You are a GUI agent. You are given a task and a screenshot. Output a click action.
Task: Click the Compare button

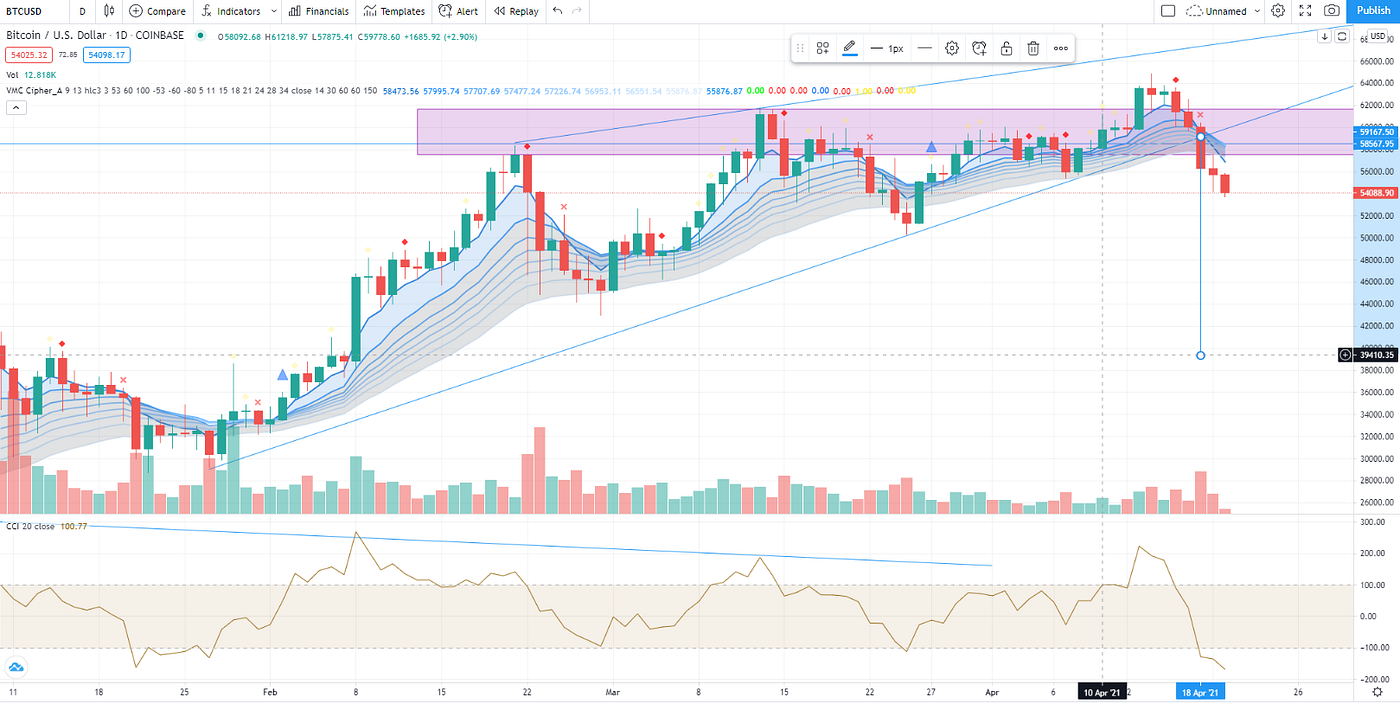pyautogui.click(x=157, y=11)
